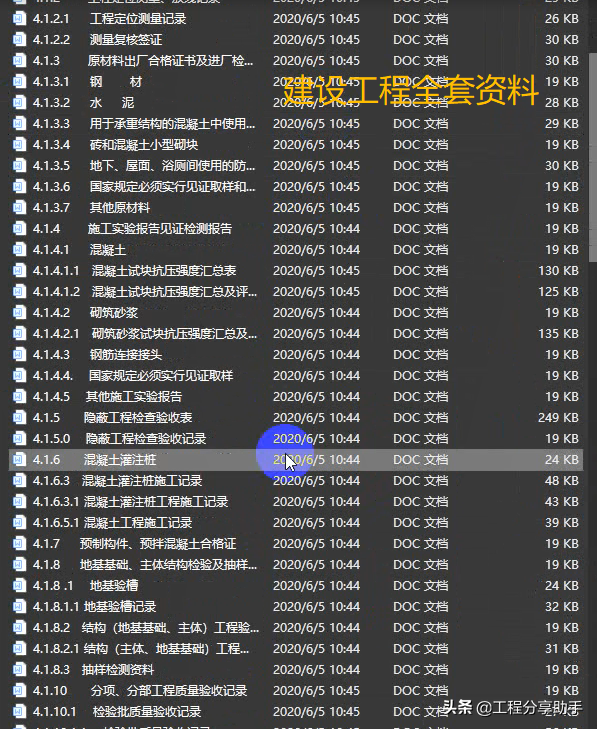Click the document icon for file 4.1.4.5
Screen dimensions: 597x729
pos(19,397)
